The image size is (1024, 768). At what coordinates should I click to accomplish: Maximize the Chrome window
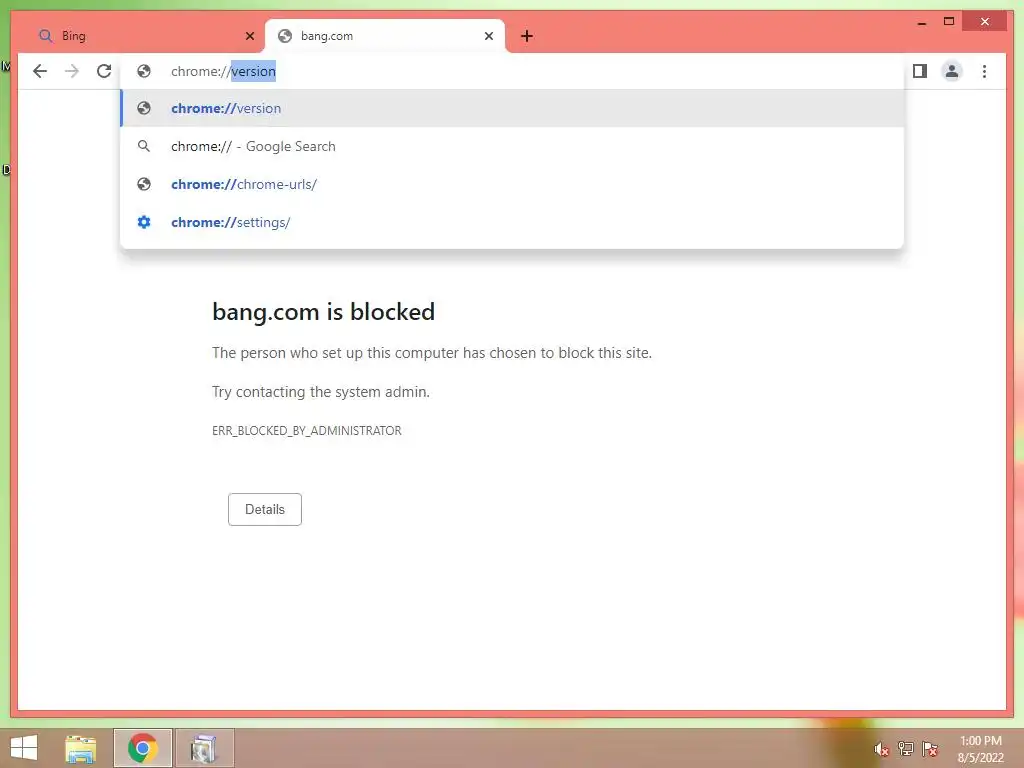949,22
